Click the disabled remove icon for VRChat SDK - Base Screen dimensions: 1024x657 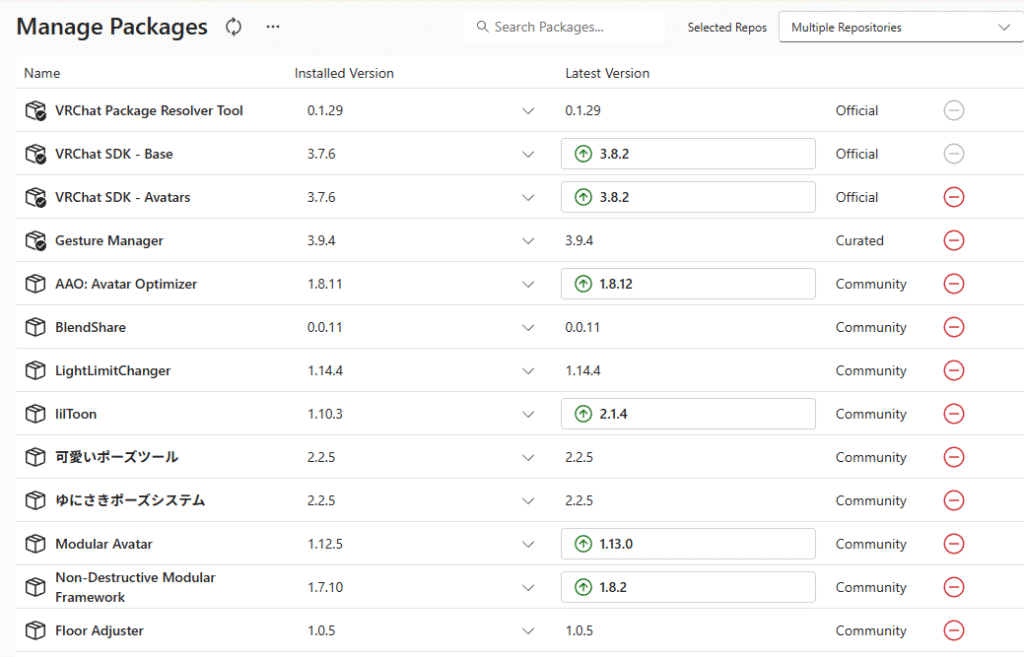(x=953, y=154)
